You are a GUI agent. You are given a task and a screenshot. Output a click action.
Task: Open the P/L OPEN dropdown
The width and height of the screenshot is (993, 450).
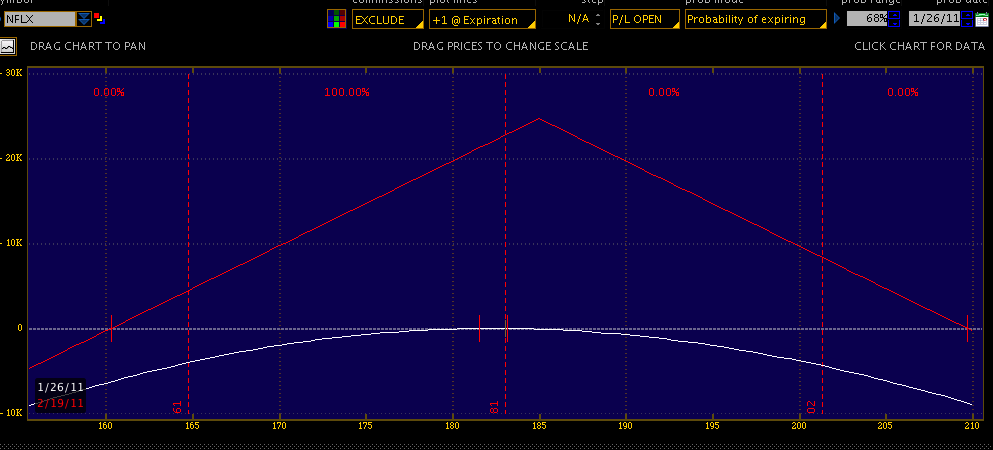coord(644,19)
